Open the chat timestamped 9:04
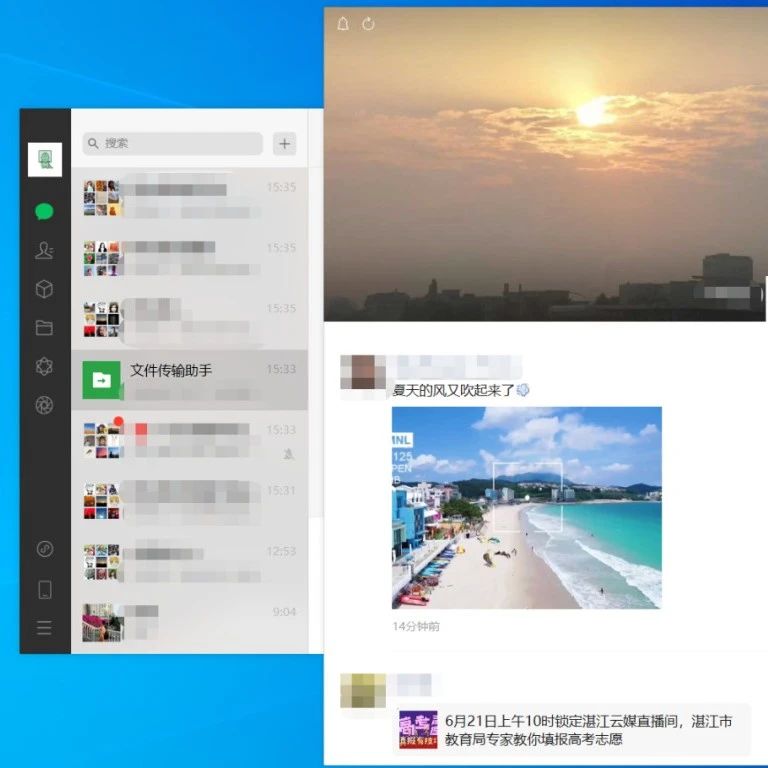The width and height of the screenshot is (768, 768). [190, 623]
